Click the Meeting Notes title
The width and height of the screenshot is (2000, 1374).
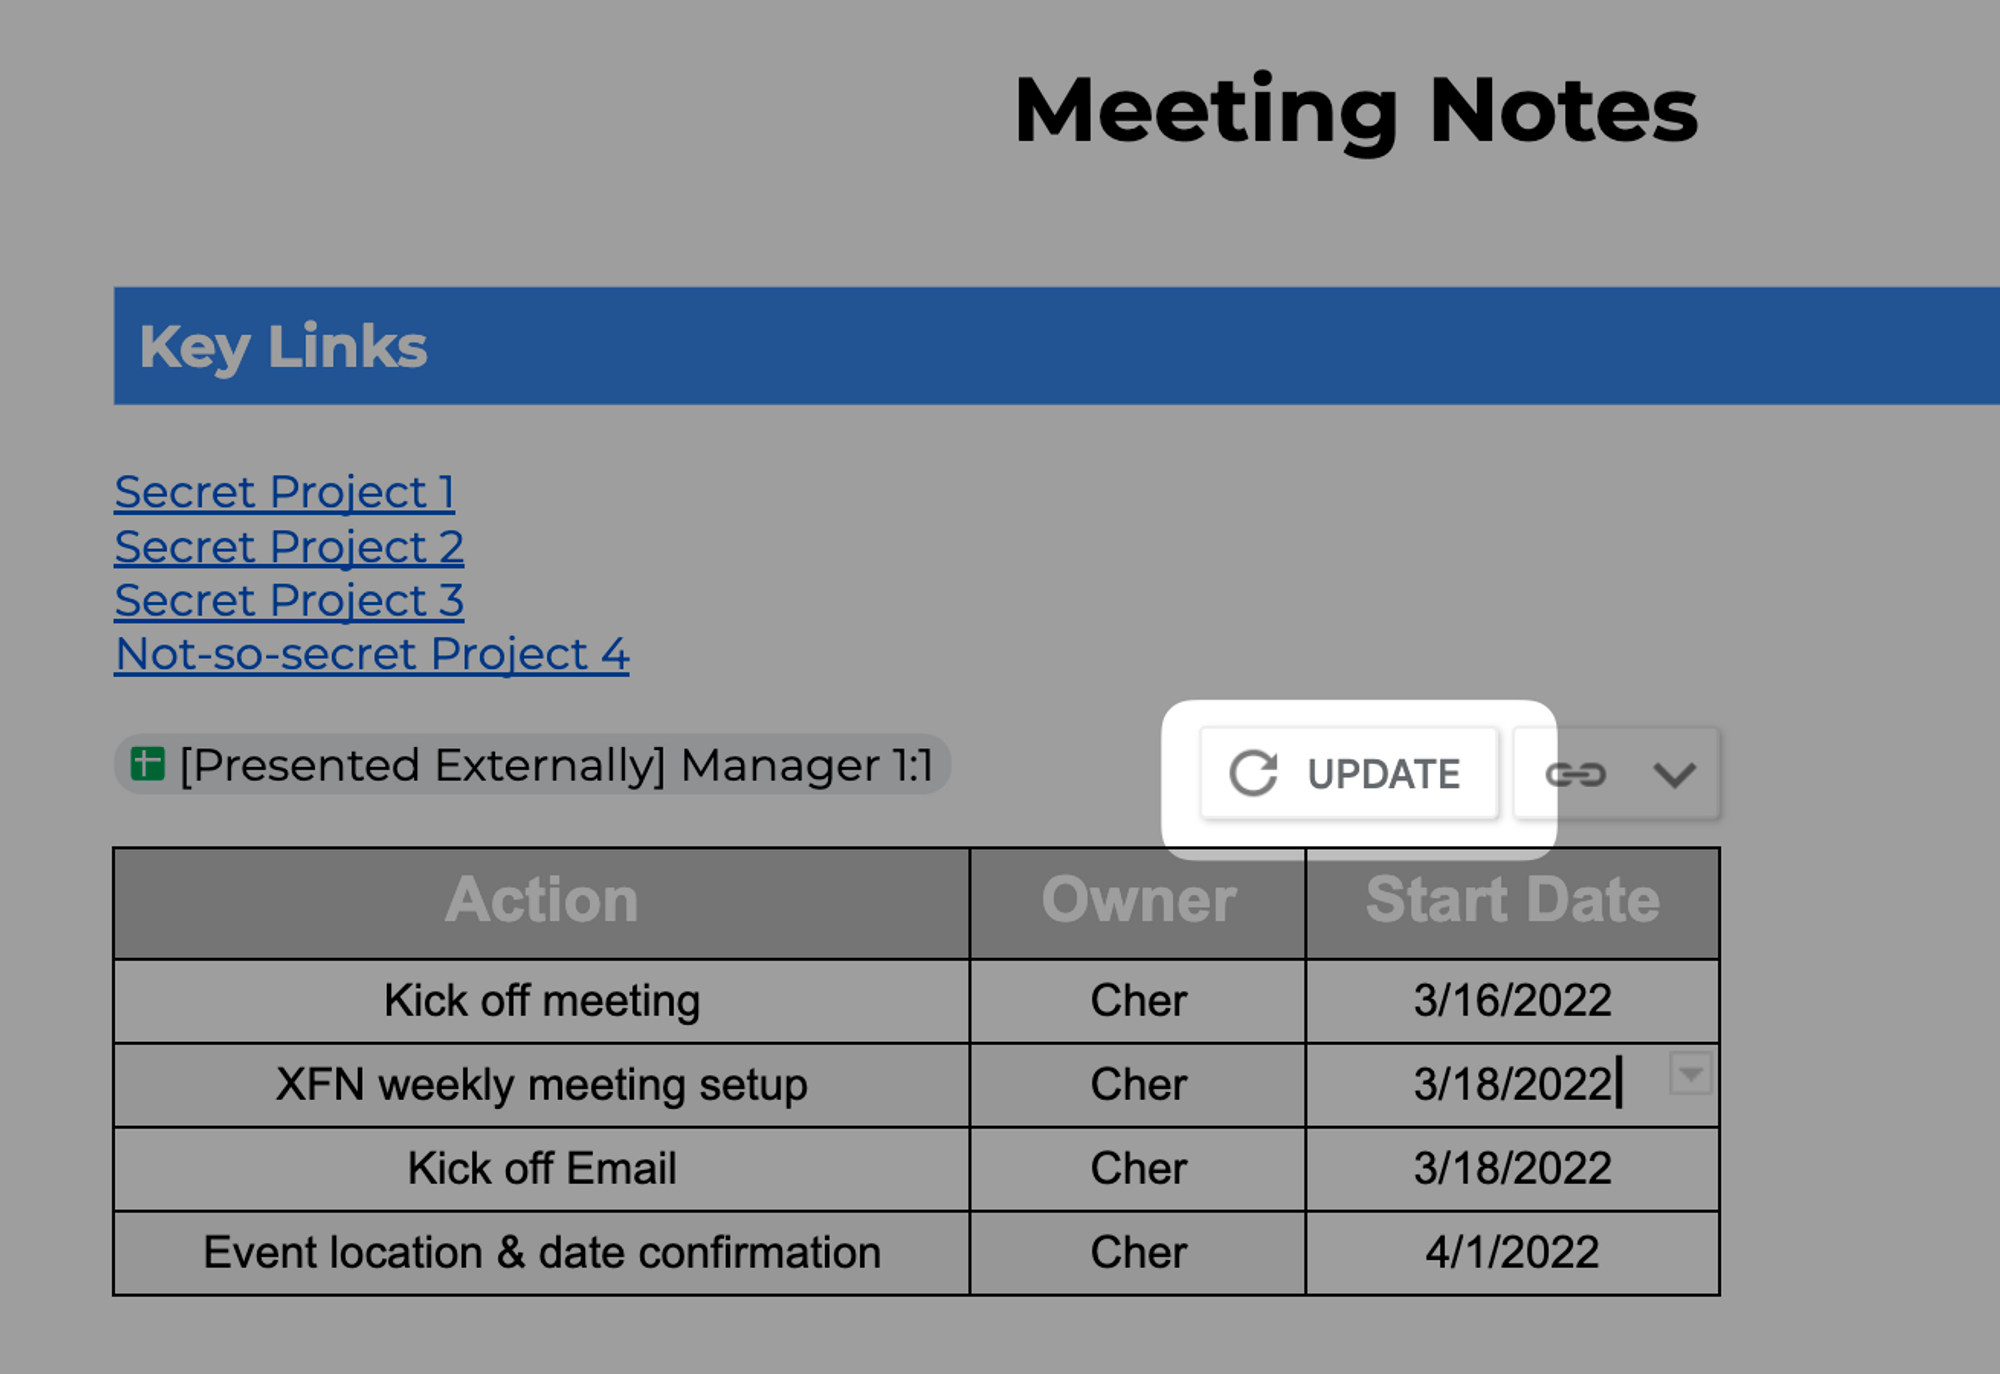pos(1356,111)
